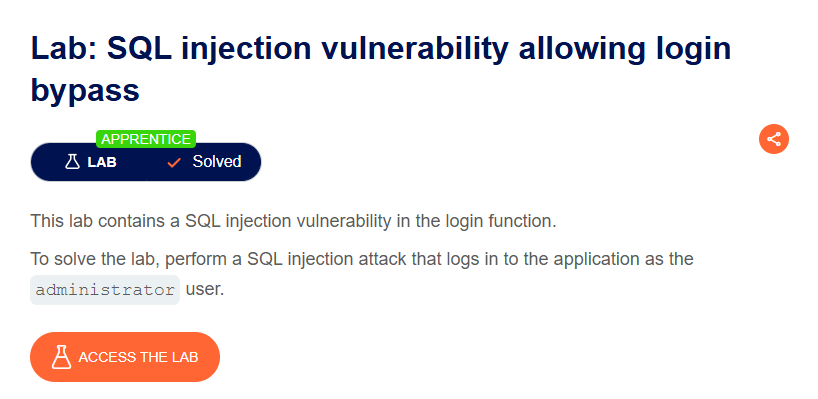Open the lab via ACCESS THE LAB text
818x399 pixels.
pyautogui.click(x=138, y=358)
